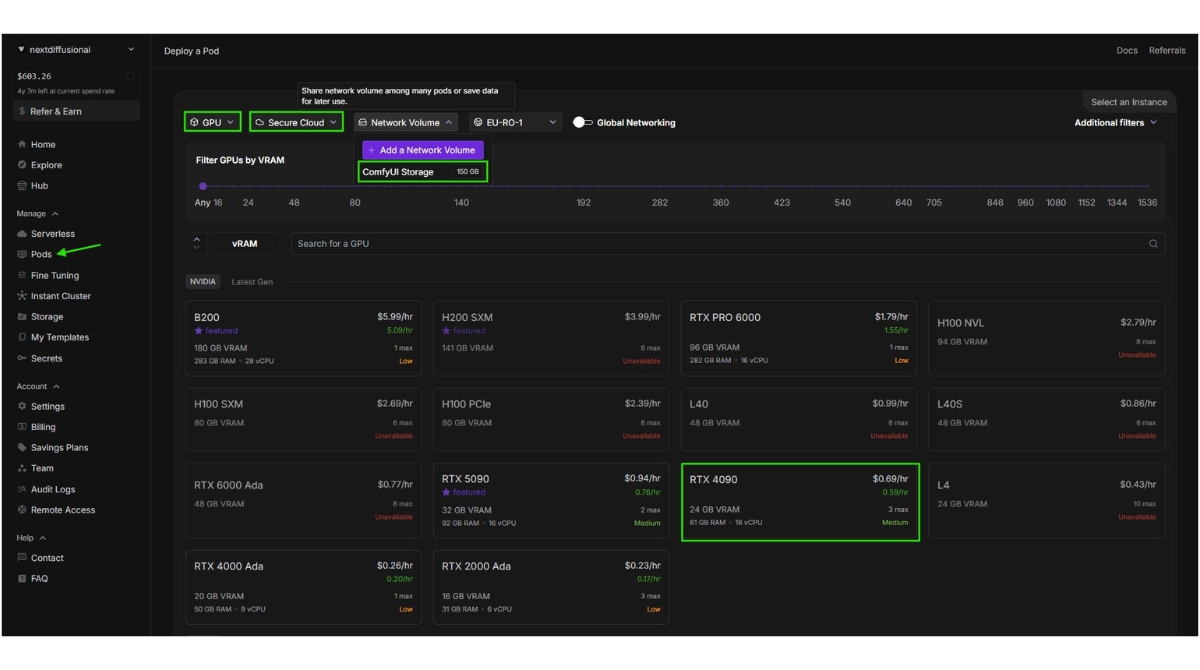Toggle the Global Networking switch
The width and height of the screenshot is (1200, 670).
pos(583,122)
